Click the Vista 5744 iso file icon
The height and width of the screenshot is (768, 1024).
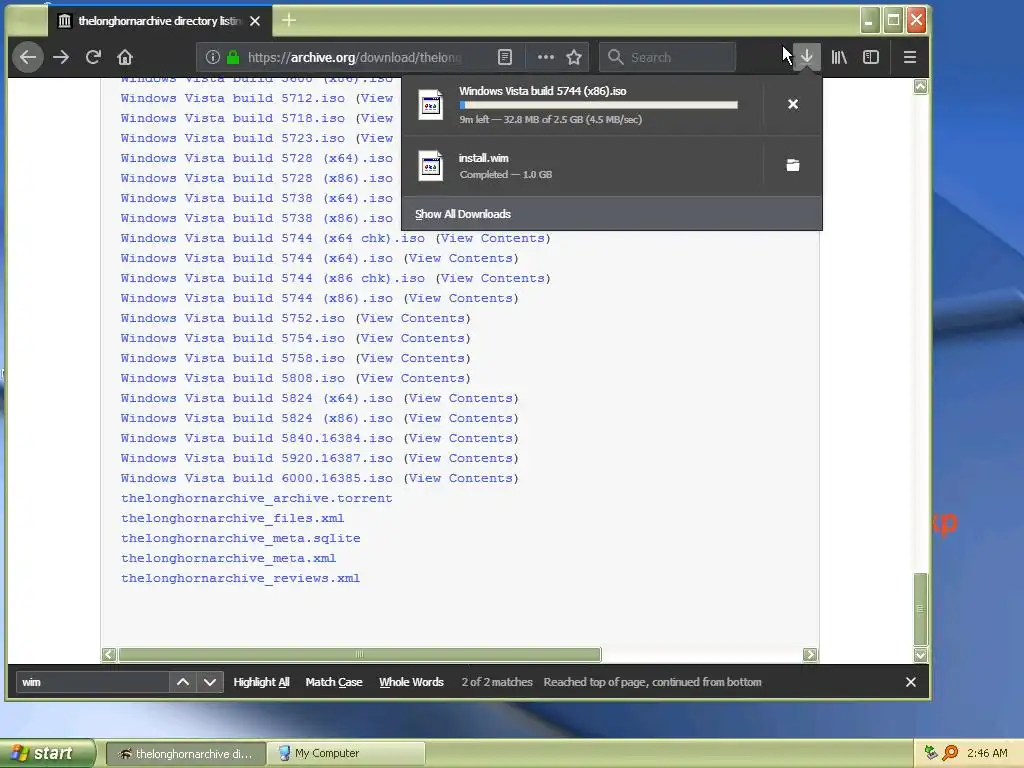pyautogui.click(x=431, y=104)
